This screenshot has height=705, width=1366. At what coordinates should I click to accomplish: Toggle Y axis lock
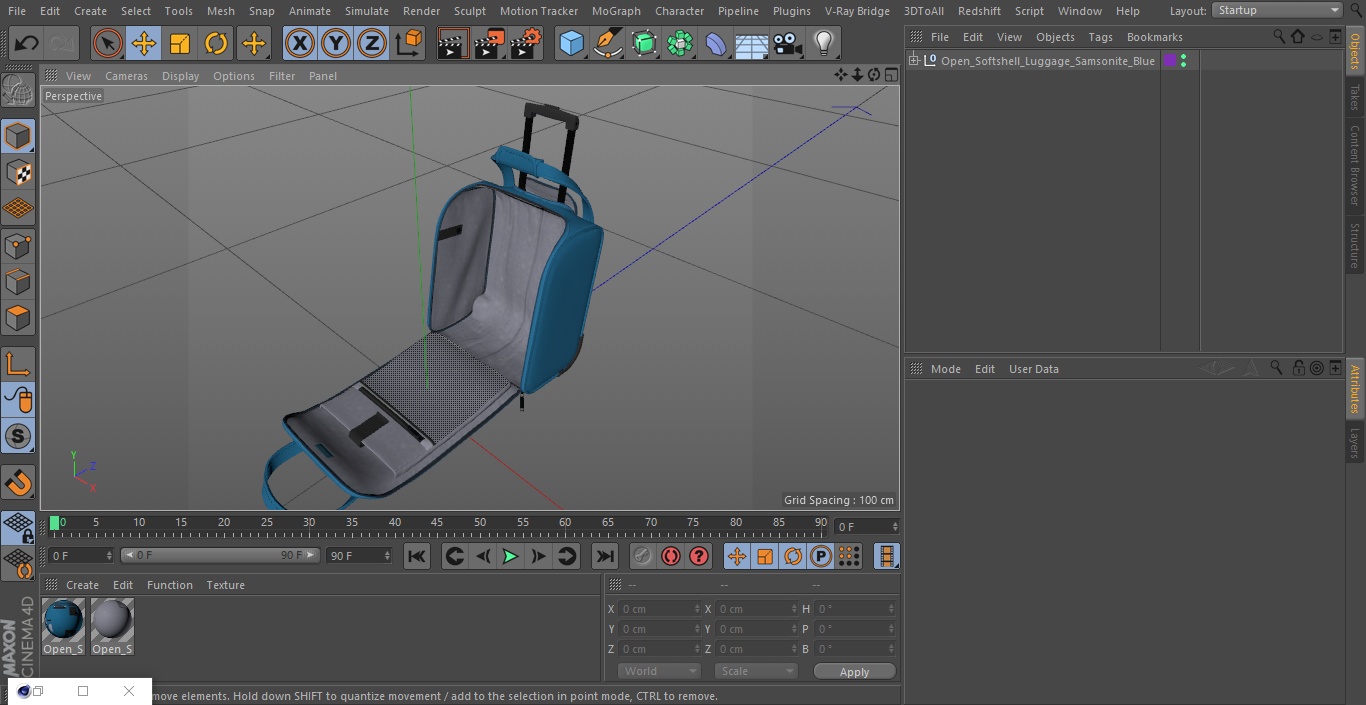coord(336,43)
